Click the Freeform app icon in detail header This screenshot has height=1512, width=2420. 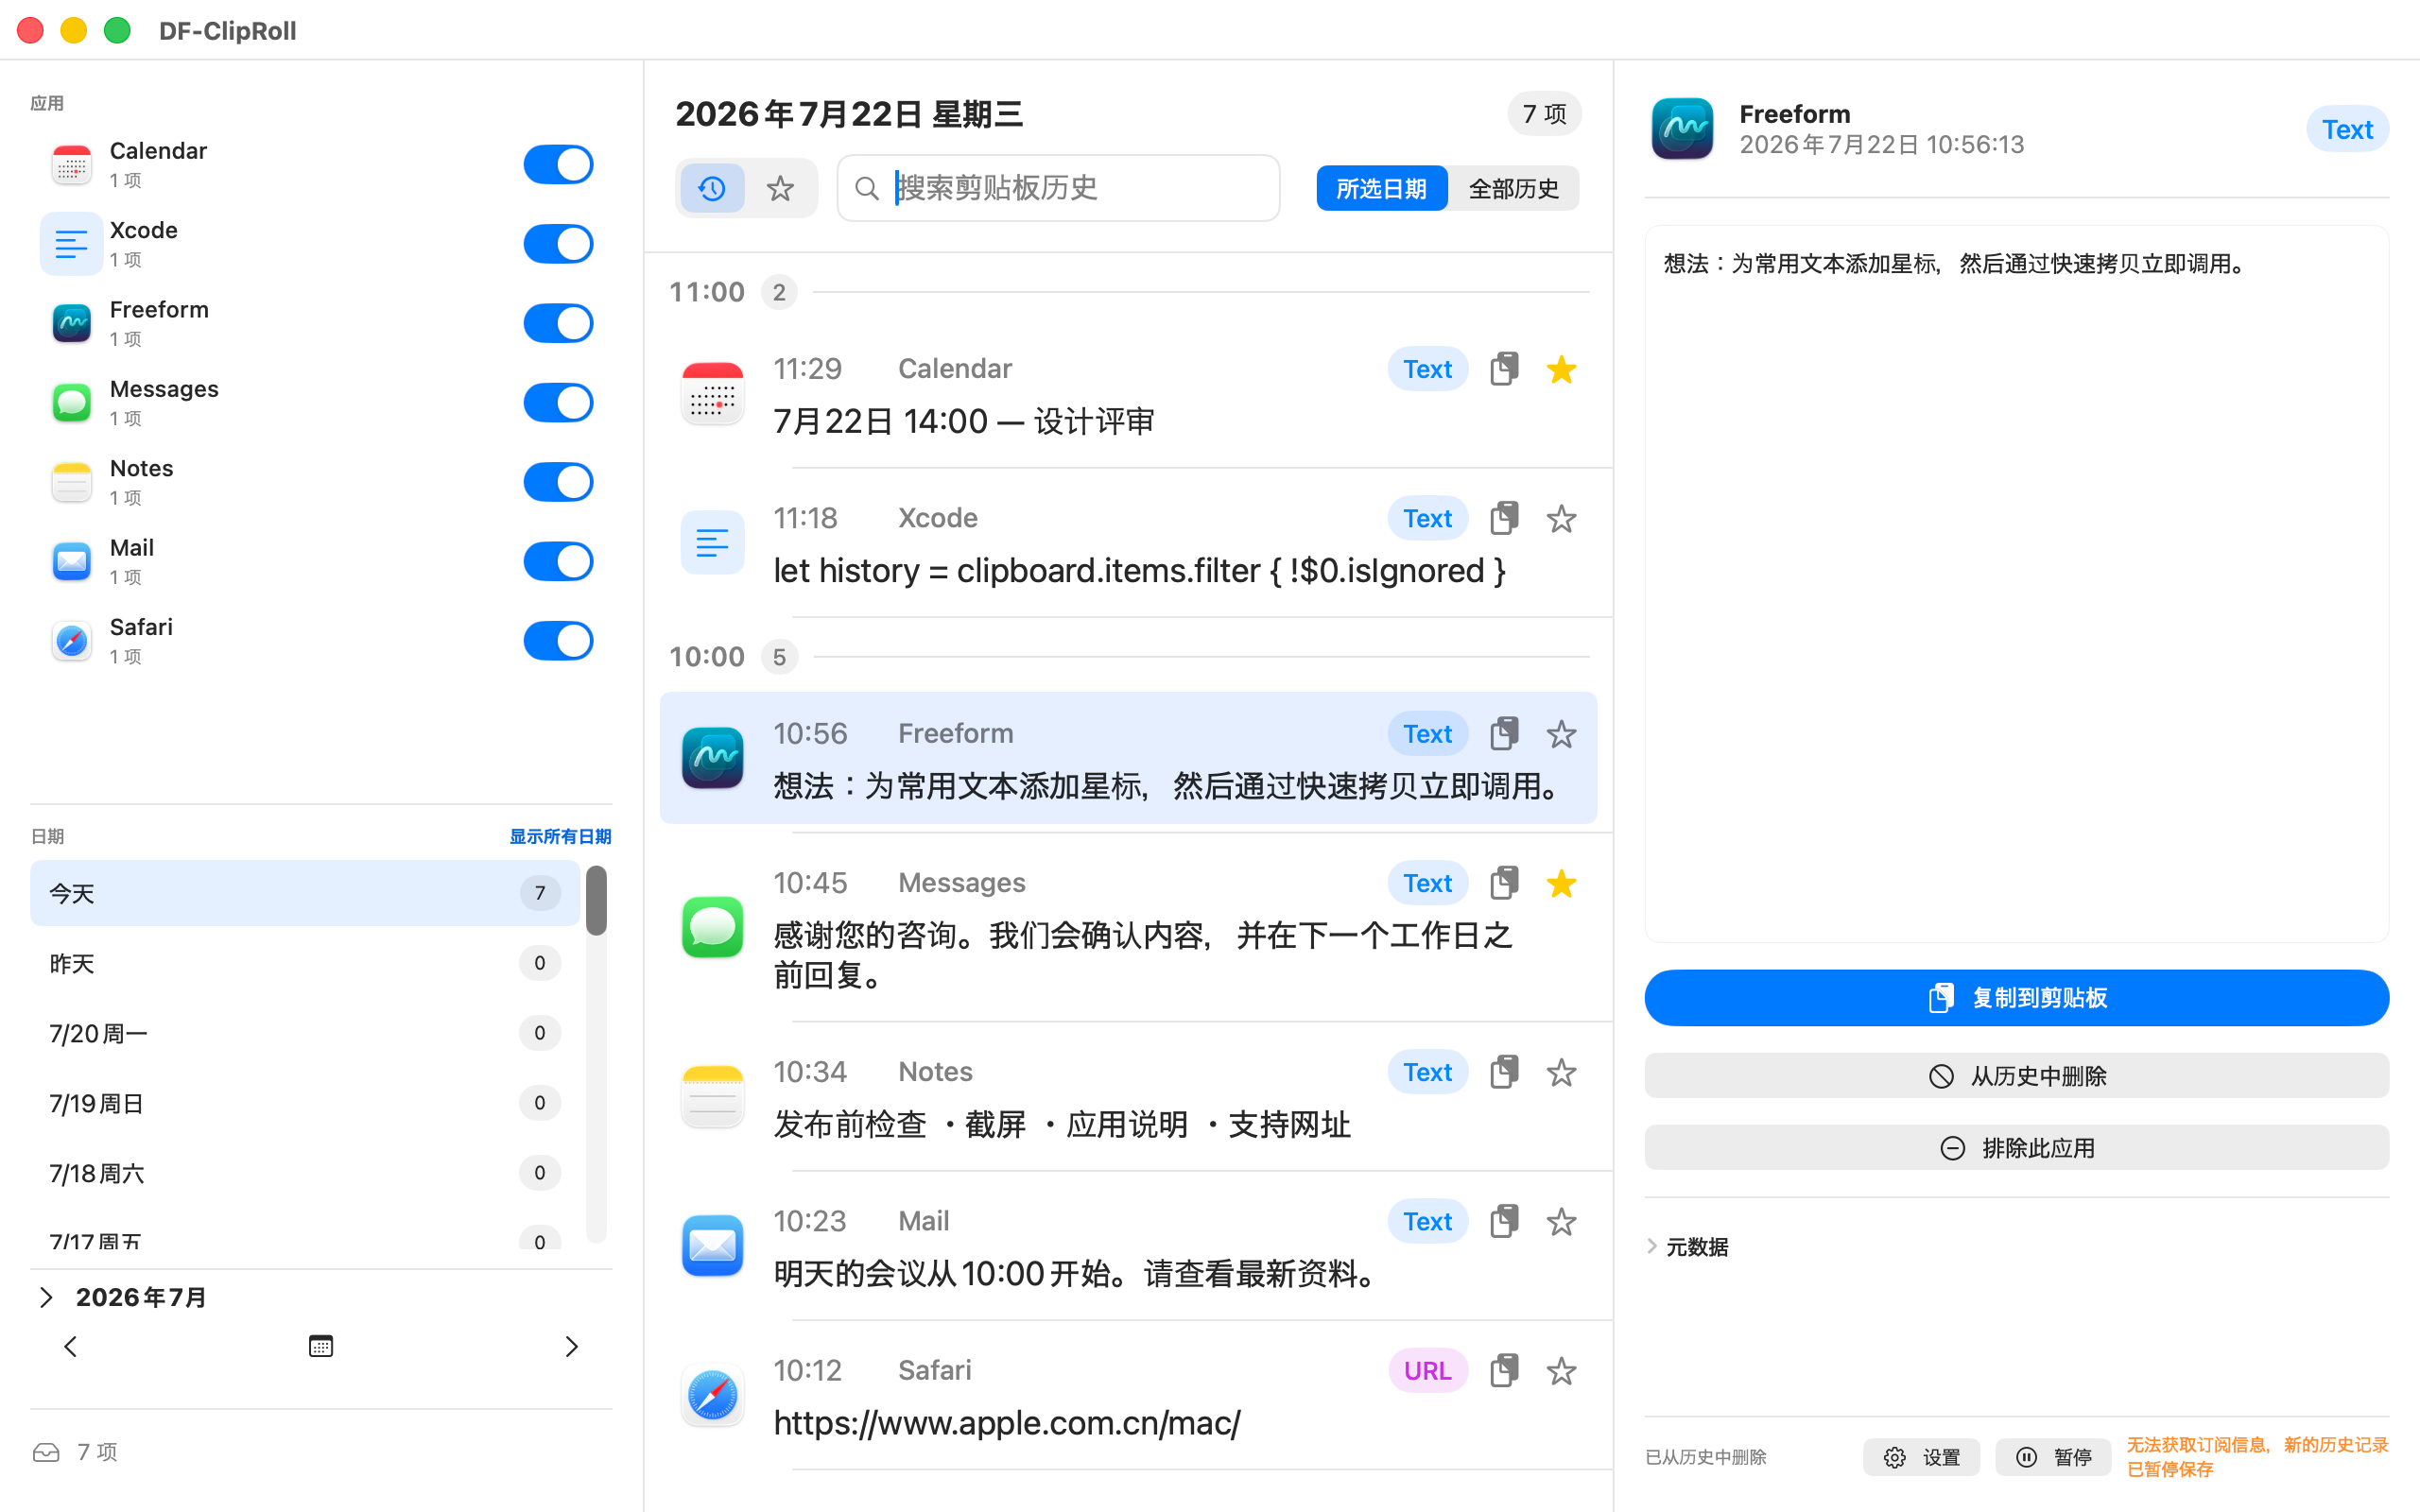1682,129
